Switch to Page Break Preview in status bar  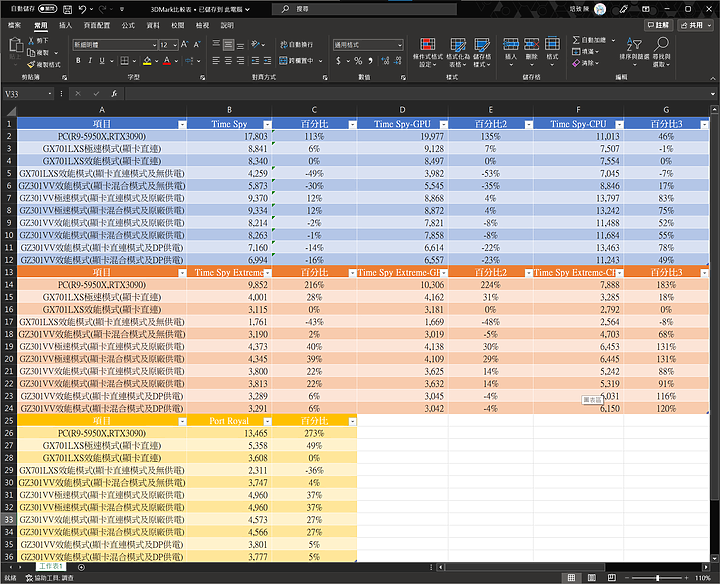click(612, 578)
